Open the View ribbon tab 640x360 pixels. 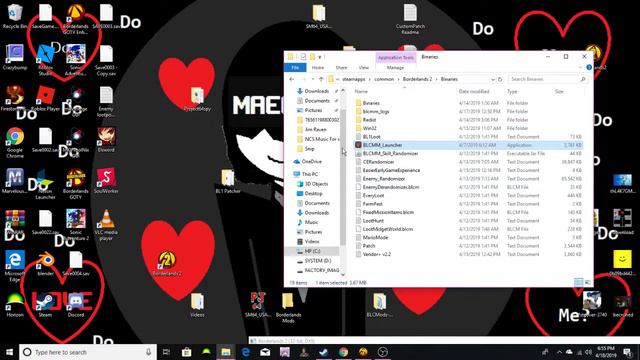pos(364,67)
